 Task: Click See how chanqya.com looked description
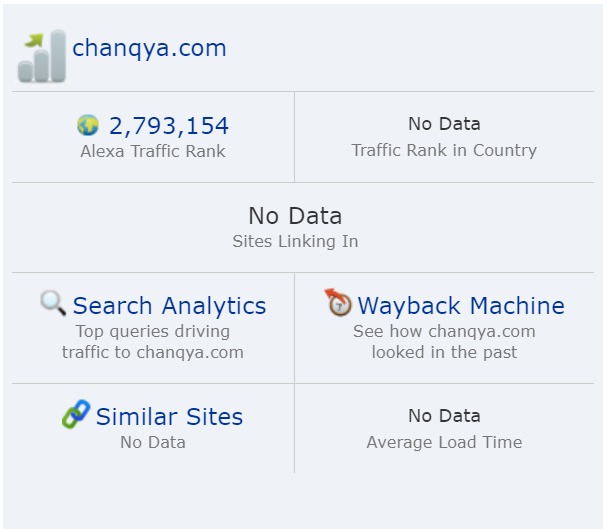point(444,342)
